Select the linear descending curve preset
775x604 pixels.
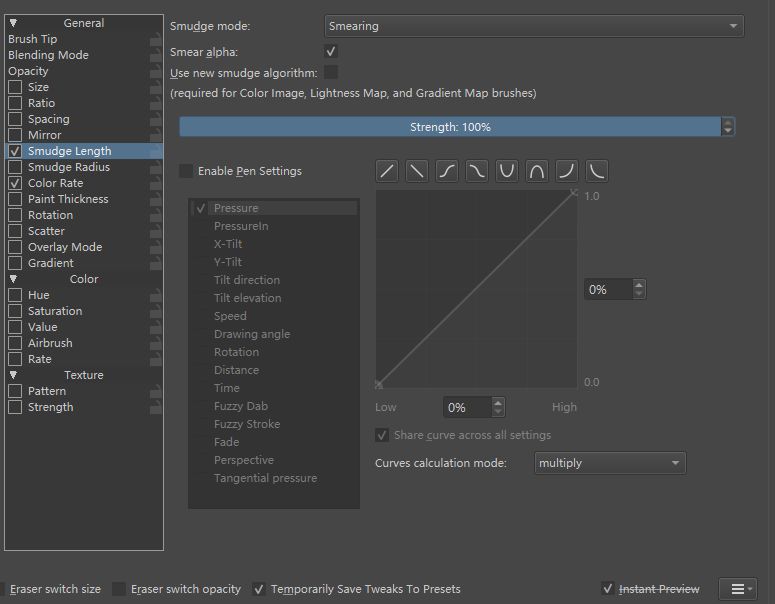[x=417, y=171]
